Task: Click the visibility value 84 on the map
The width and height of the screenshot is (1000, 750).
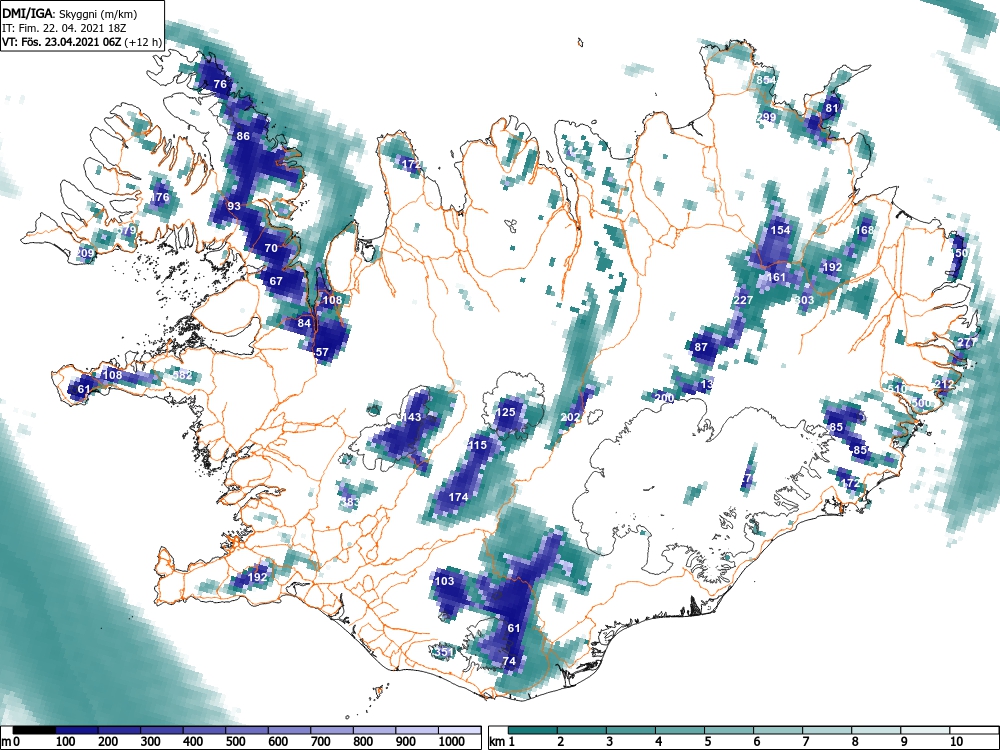Action: (x=304, y=323)
